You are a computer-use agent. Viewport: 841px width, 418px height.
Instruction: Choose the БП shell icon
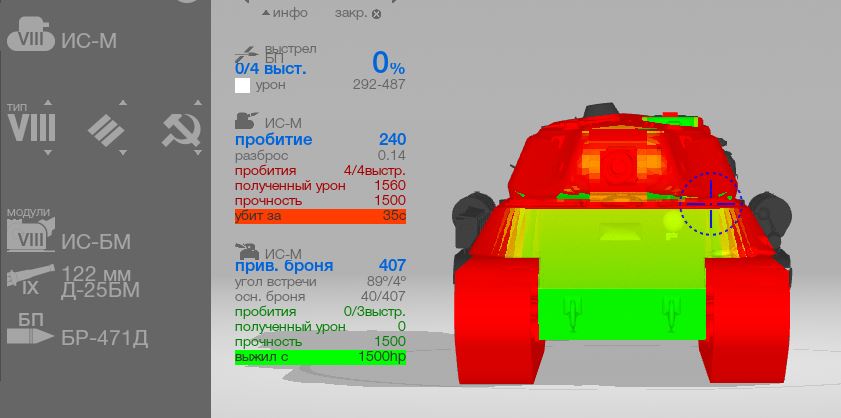(31, 329)
